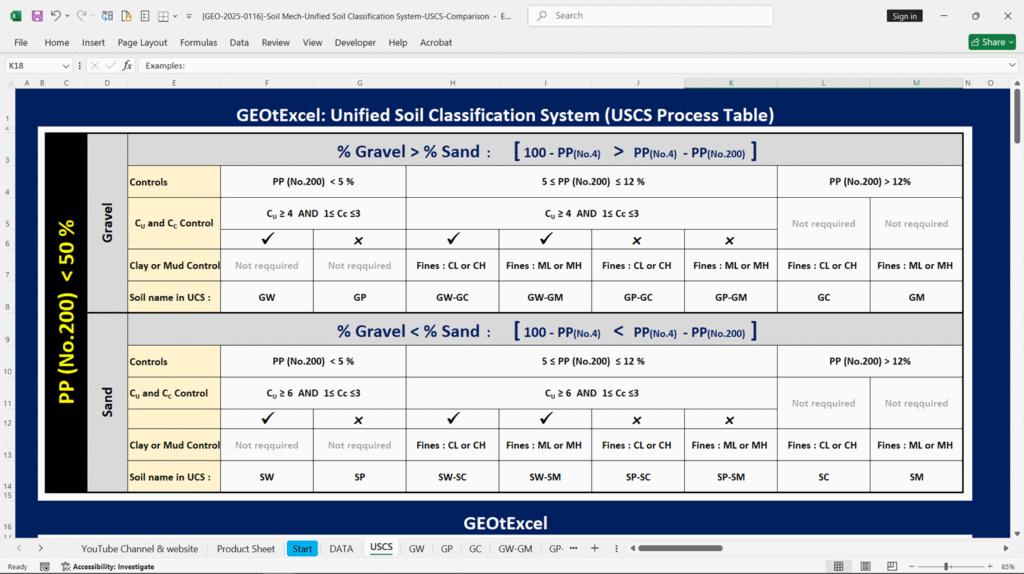
Task: Switch to the Start sheet tab
Action: tap(302, 549)
